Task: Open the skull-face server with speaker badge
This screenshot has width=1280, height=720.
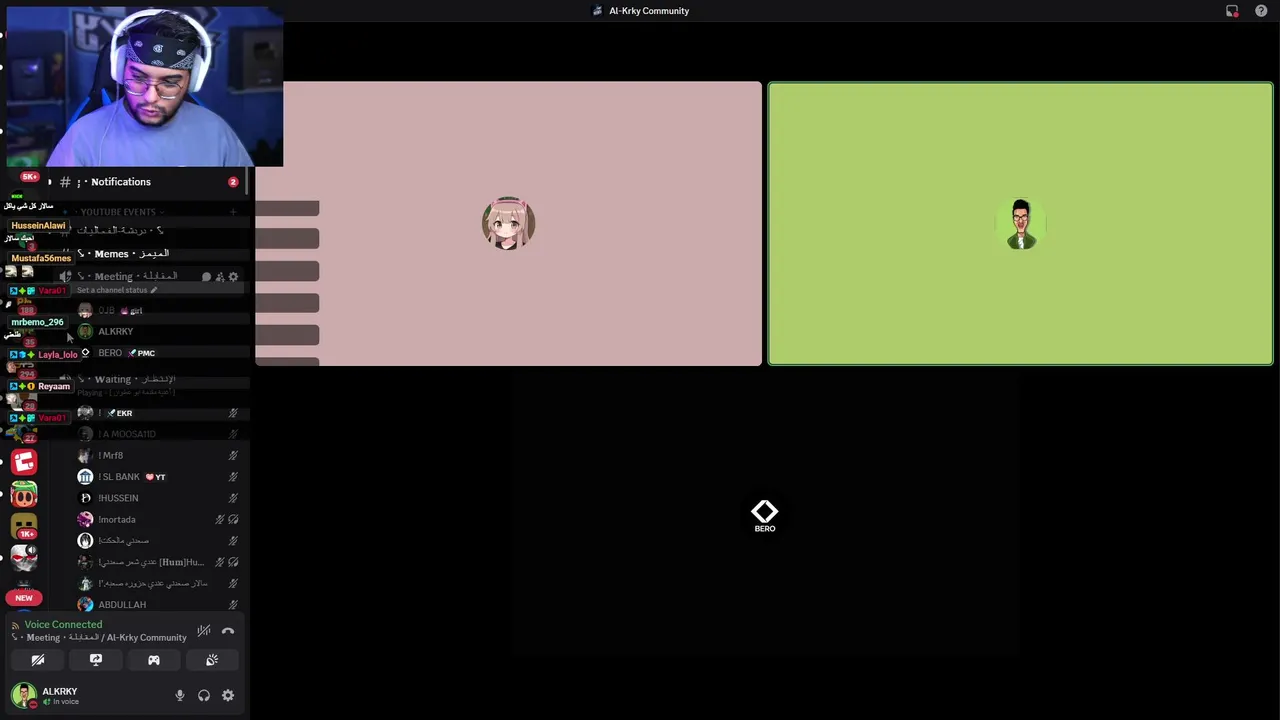Action: [24, 558]
